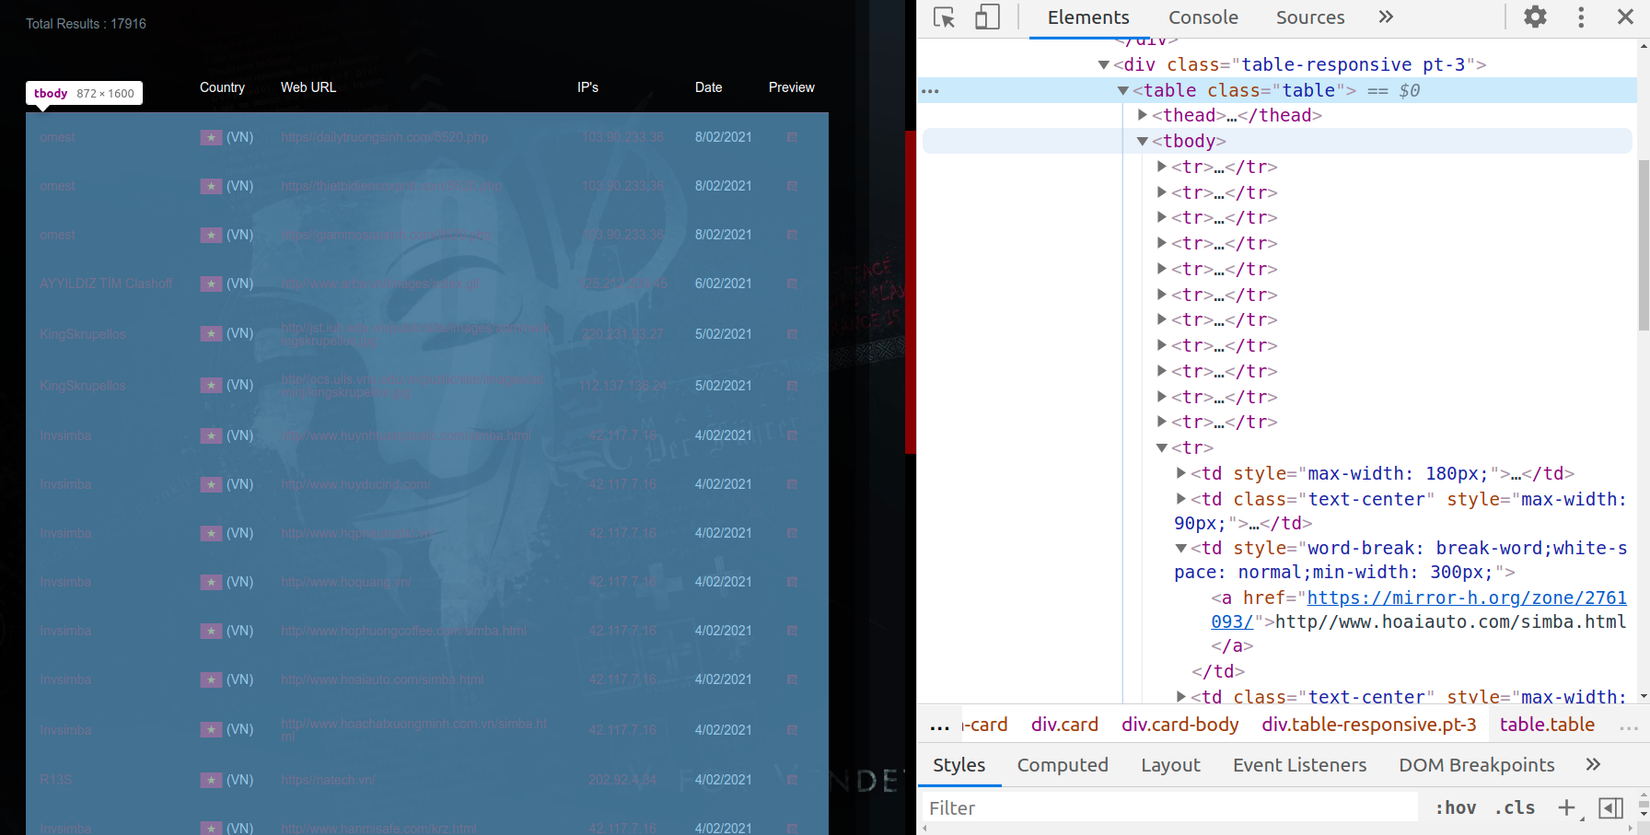Click the 6/02/2021 date cell
Screen dimensions: 1650x835
click(723, 284)
